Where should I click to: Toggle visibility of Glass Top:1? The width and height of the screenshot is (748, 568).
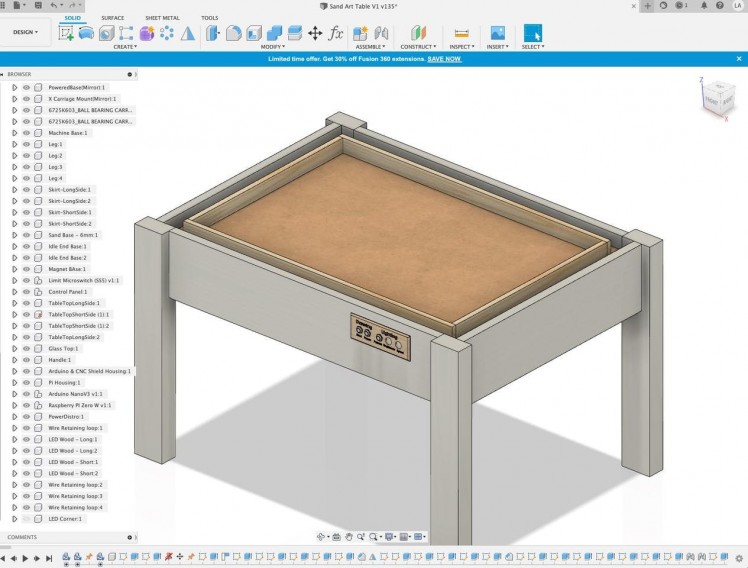pos(27,348)
